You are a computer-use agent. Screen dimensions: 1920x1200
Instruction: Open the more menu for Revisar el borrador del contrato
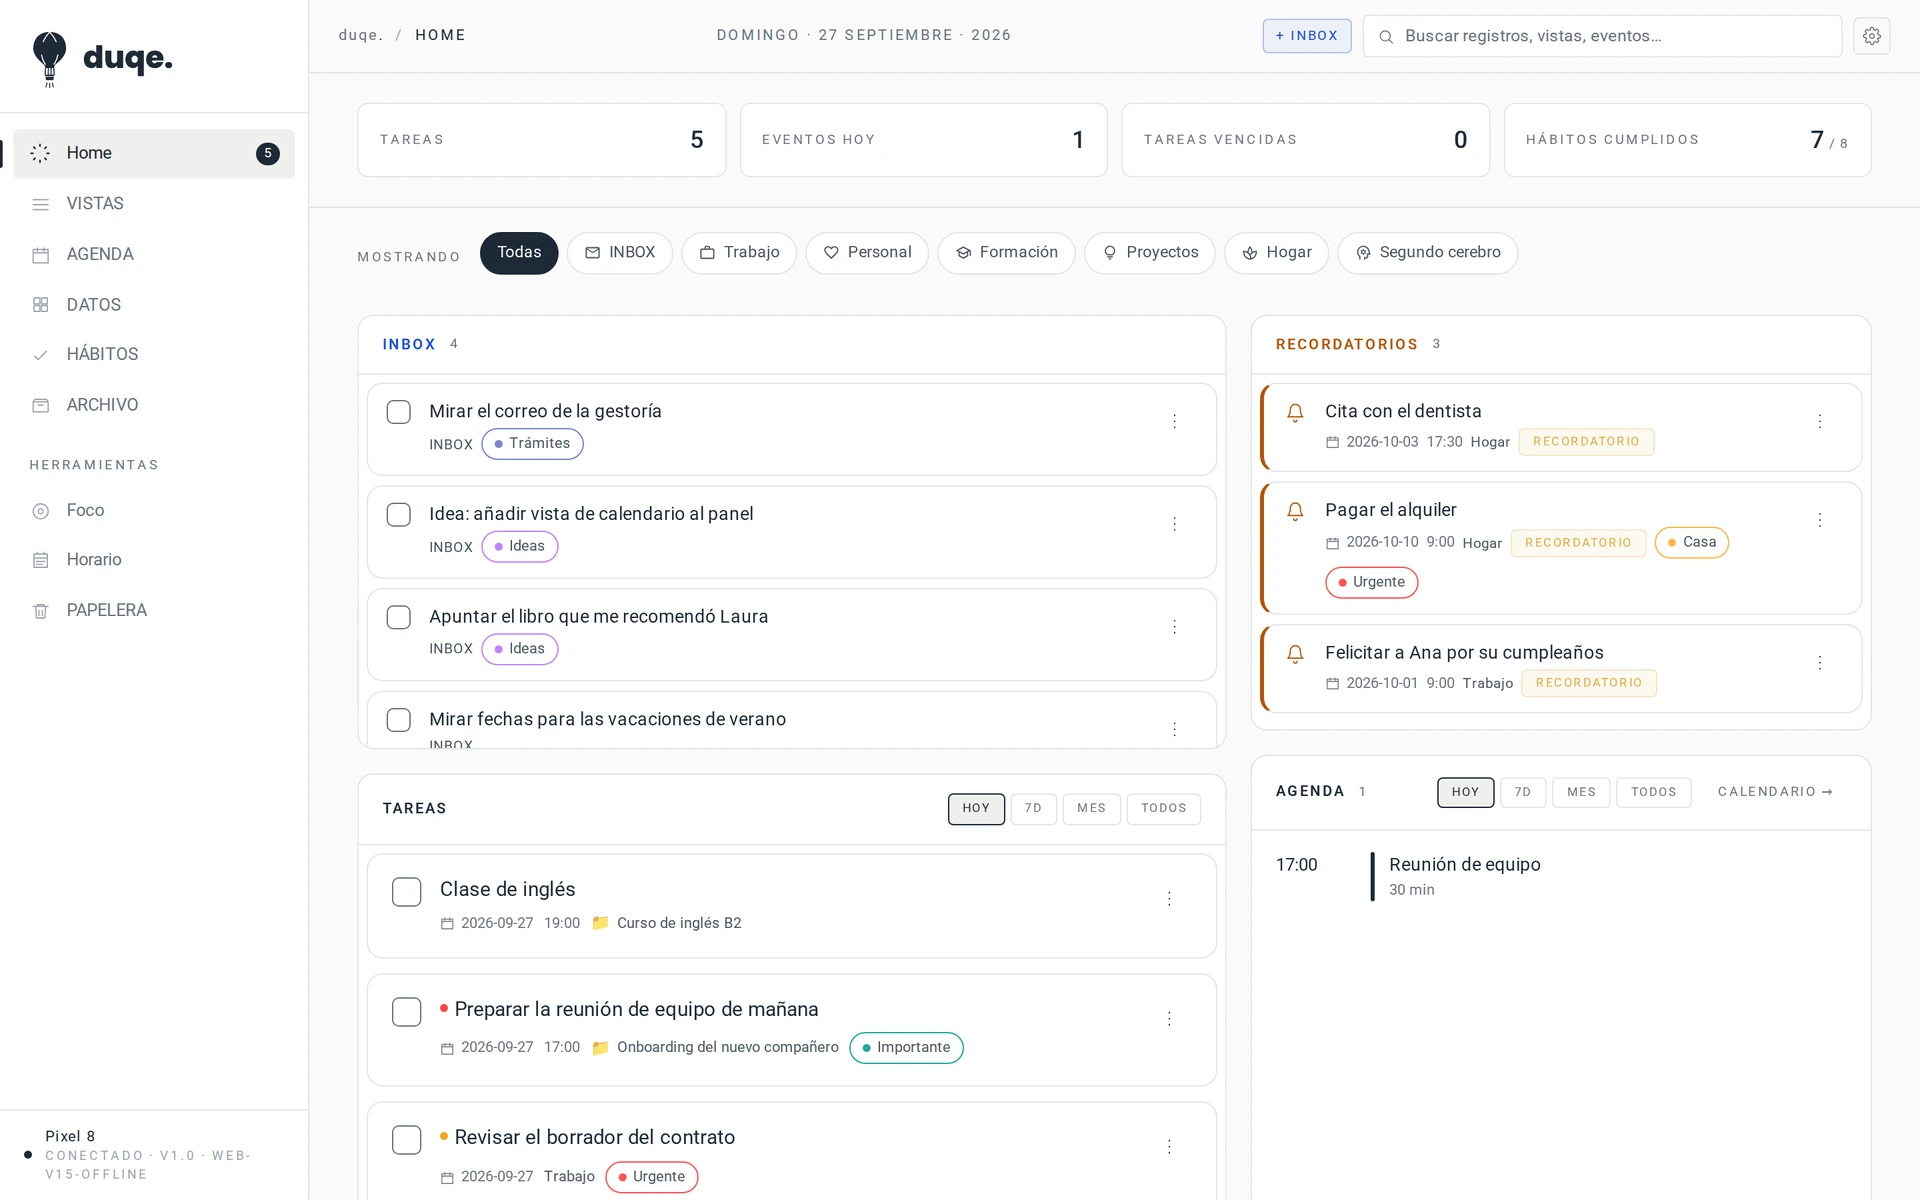[x=1168, y=1147]
